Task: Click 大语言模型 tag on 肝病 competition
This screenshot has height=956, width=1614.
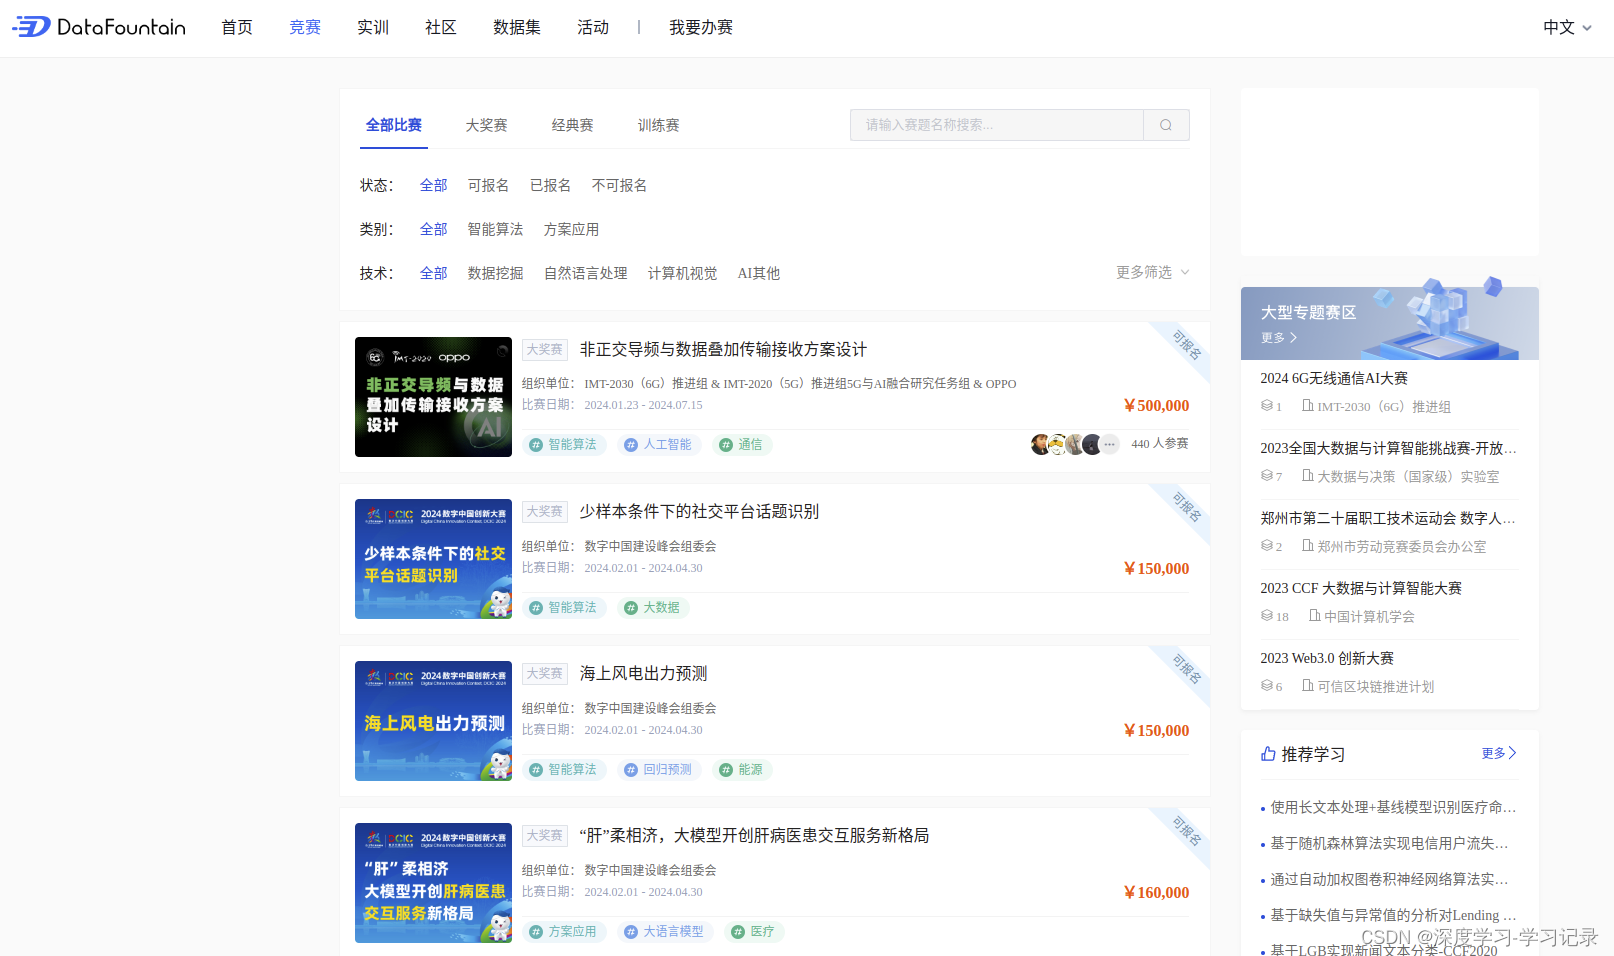Action: tap(665, 932)
